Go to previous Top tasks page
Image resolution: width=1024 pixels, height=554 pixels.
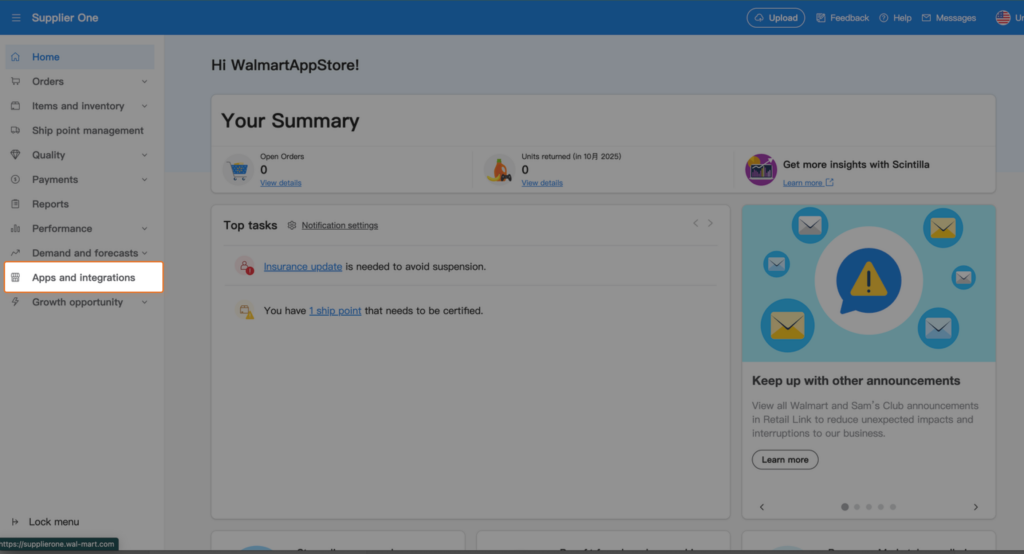696,223
